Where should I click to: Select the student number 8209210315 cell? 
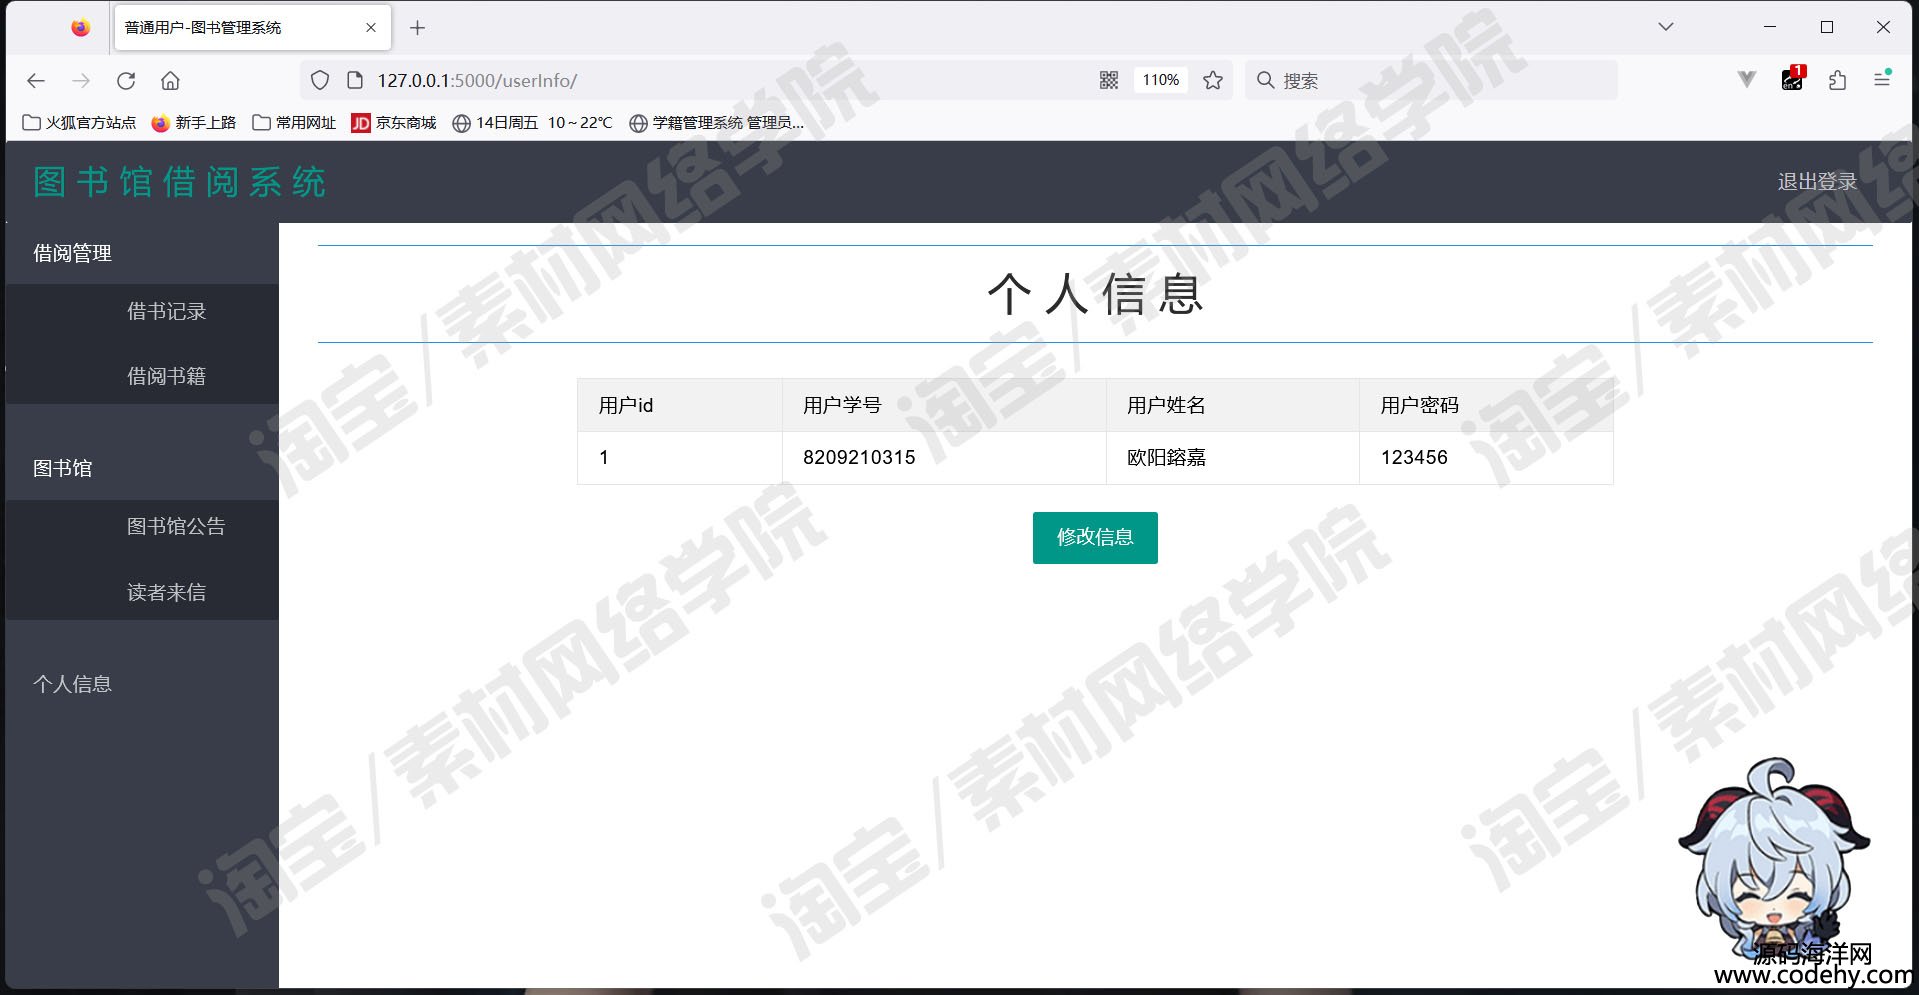[x=944, y=458]
